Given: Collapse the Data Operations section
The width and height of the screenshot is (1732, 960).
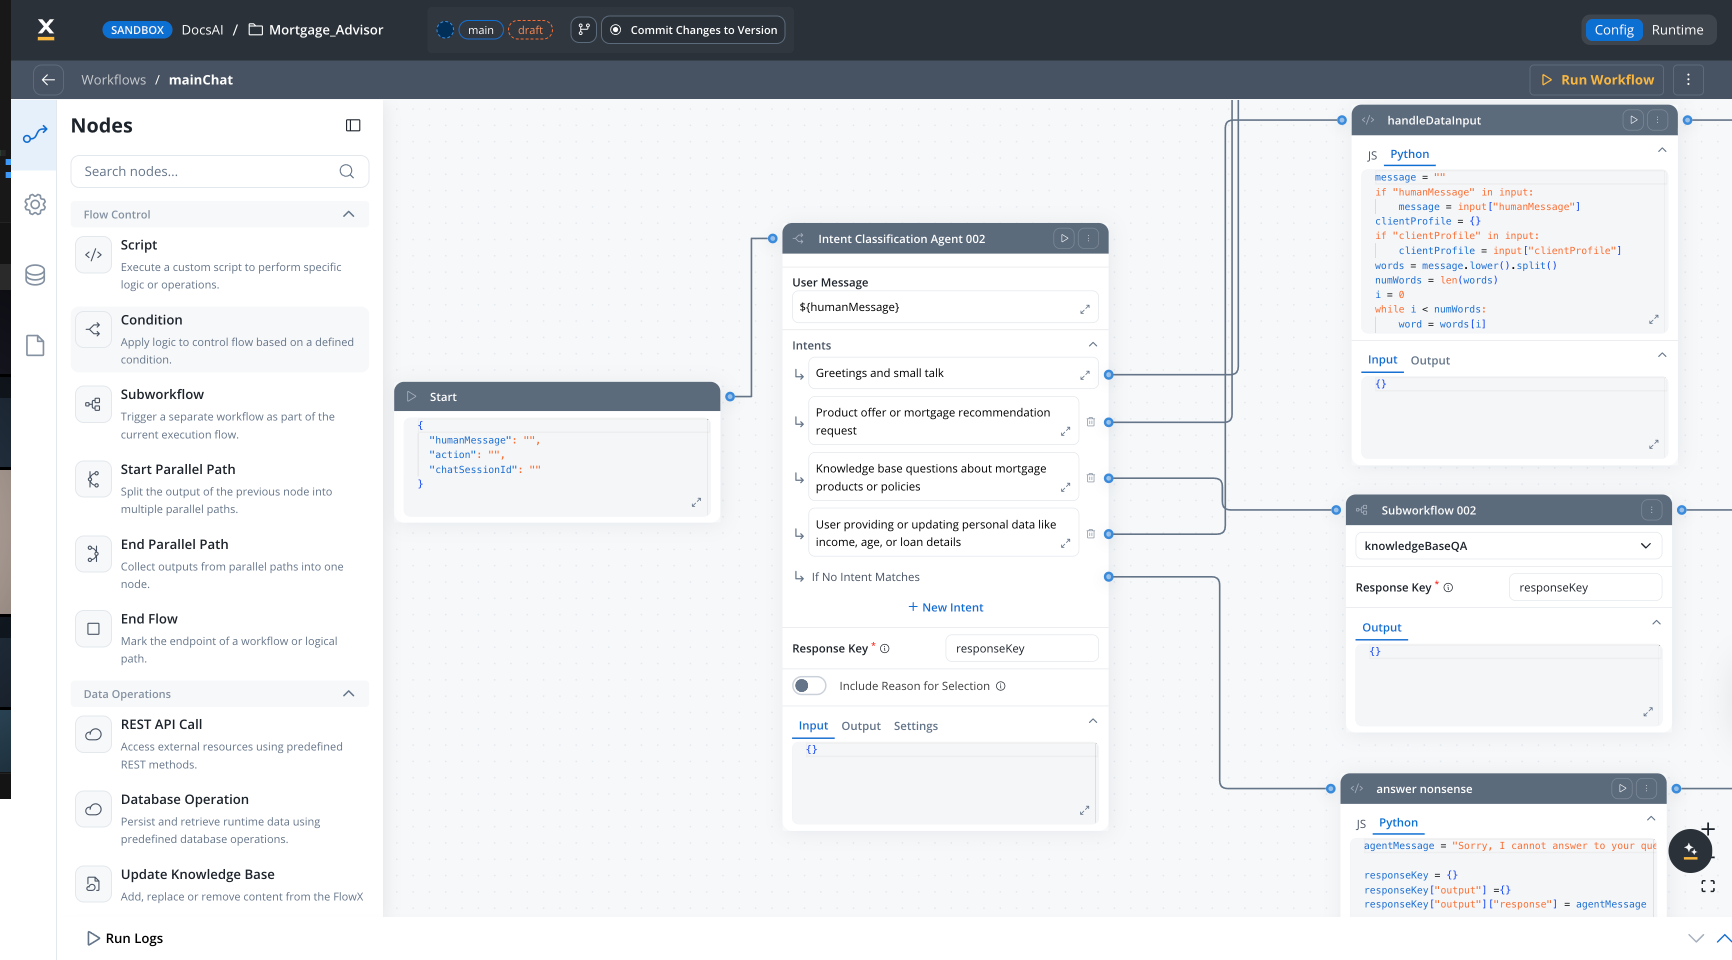Looking at the screenshot, I should click(x=349, y=693).
